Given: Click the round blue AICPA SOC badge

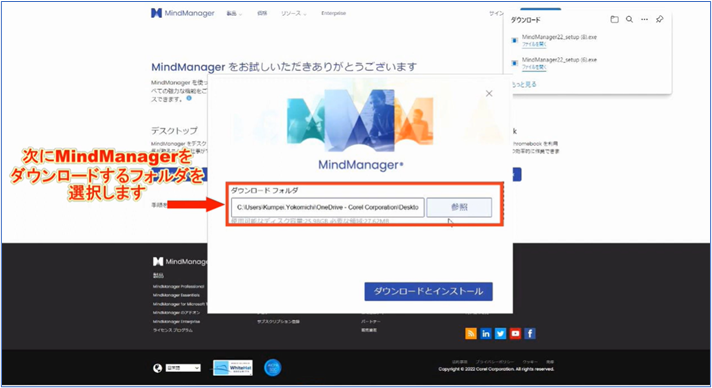Looking at the screenshot, I should (x=272, y=368).
